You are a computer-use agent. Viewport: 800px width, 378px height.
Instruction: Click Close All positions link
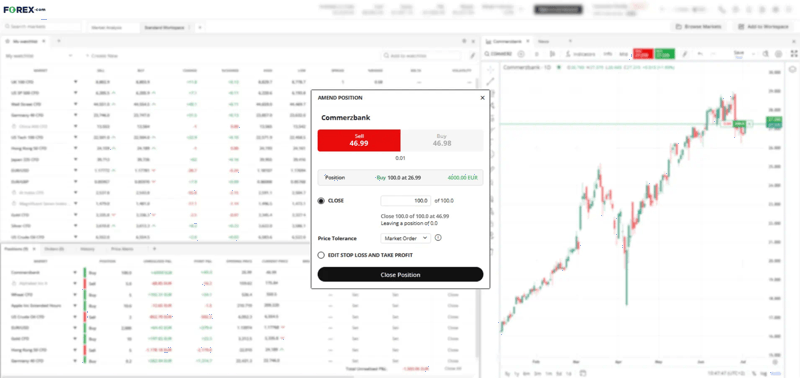pos(453,368)
